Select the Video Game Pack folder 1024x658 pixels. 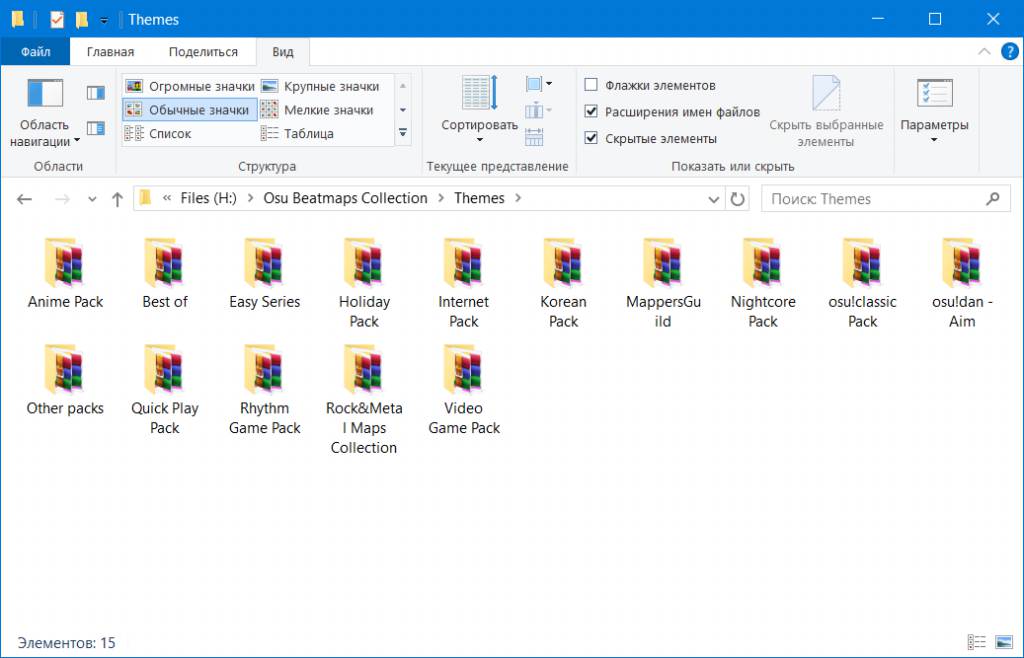tap(464, 372)
